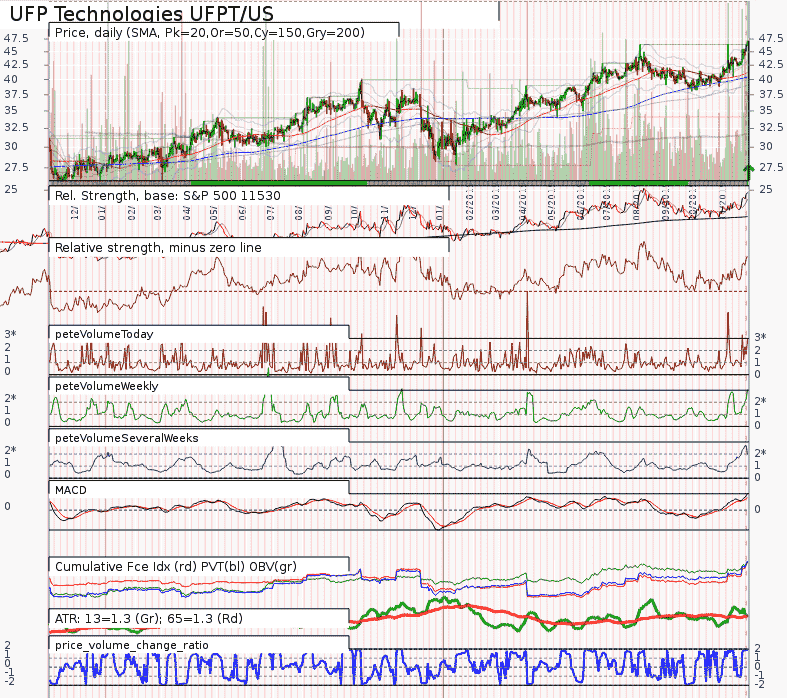The image size is (787, 698).
Task: Click the ATR: 13=1.3 (Gr); 65=1.3 (Rd) label
Action: point(149,619)
